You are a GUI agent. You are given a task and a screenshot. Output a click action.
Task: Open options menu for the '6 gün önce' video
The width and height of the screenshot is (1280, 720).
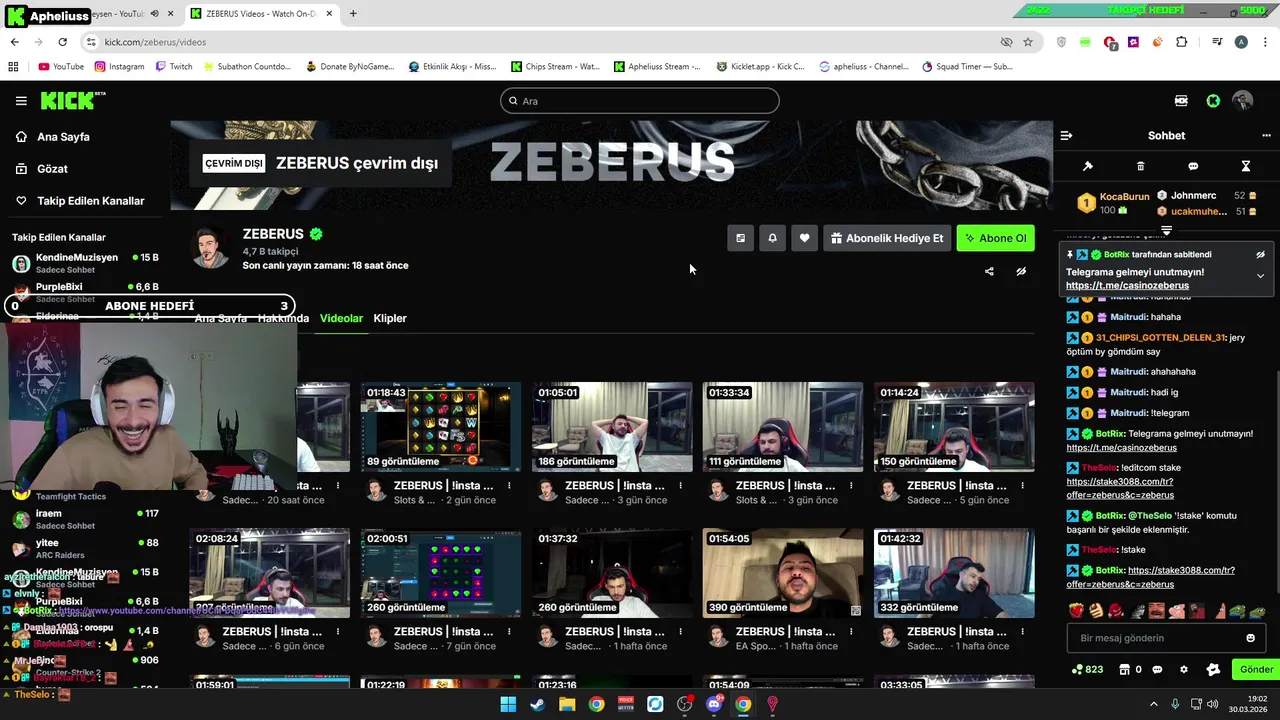[x=338, y=632]
